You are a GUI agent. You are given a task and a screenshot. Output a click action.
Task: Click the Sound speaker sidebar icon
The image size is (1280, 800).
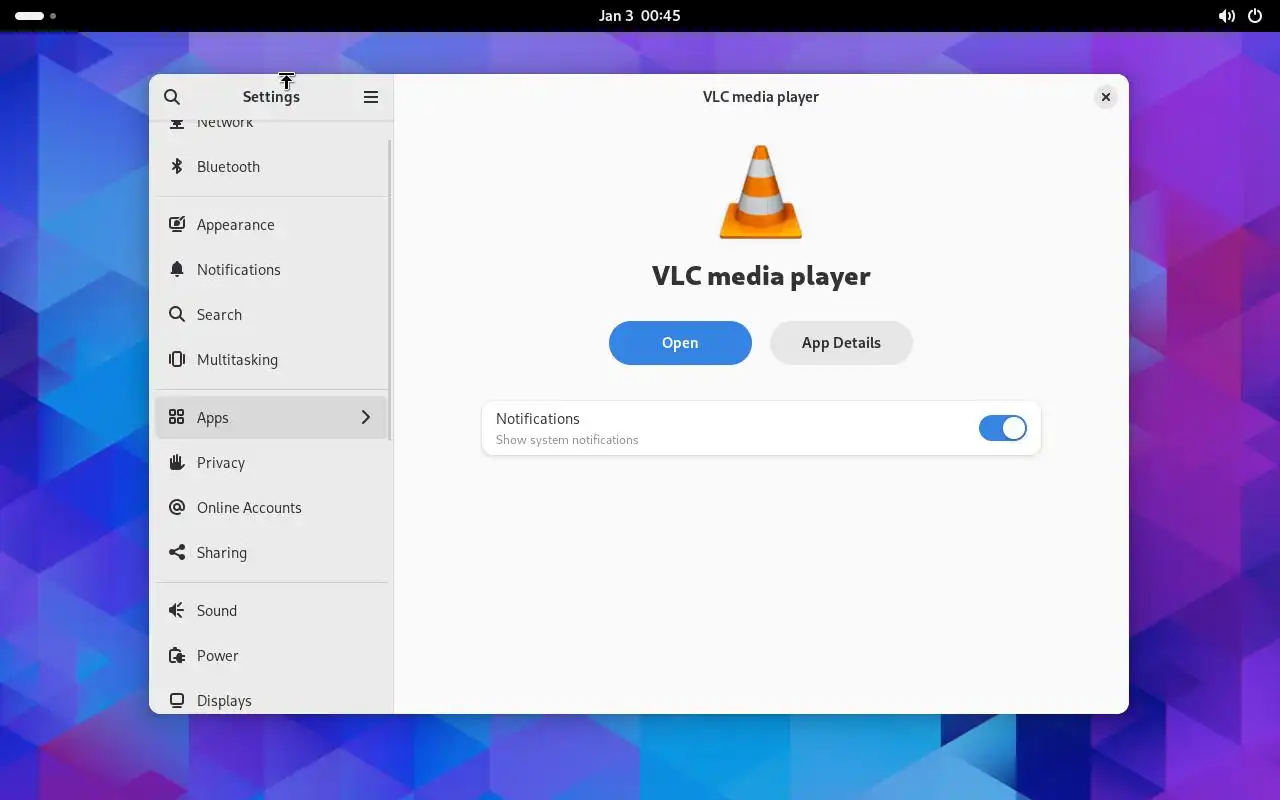pos(177,610)
